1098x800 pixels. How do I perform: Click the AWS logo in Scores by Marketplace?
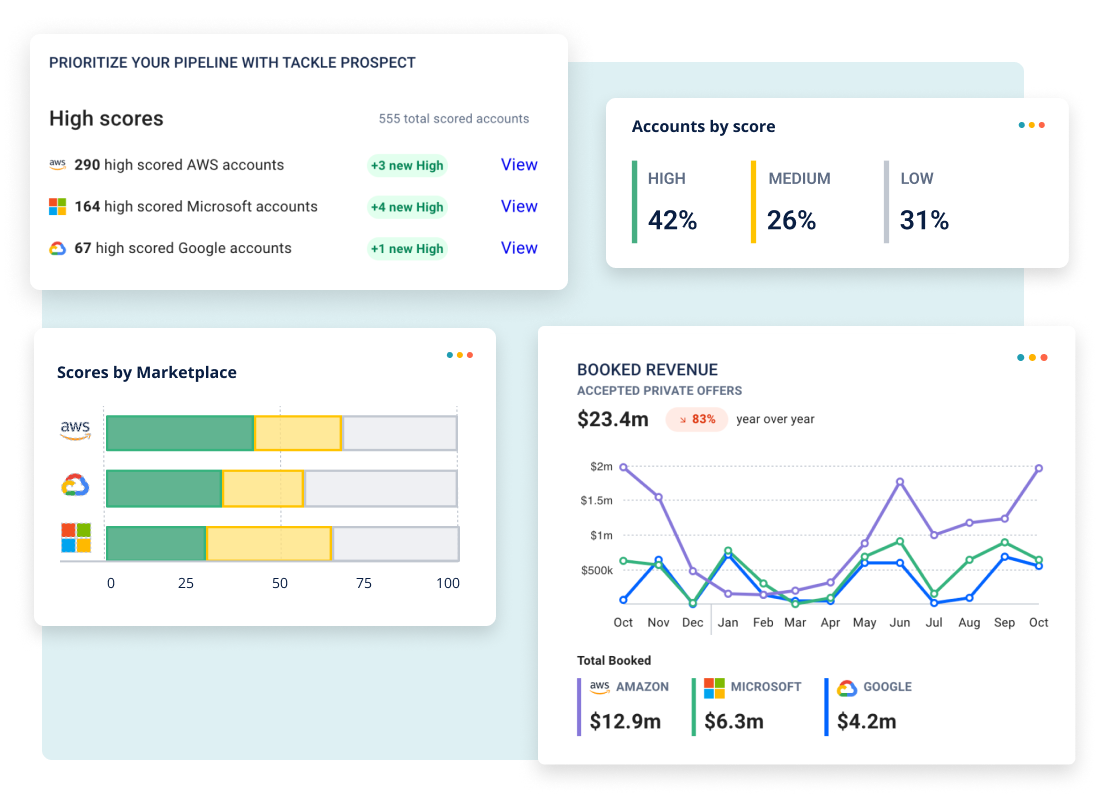75,431
